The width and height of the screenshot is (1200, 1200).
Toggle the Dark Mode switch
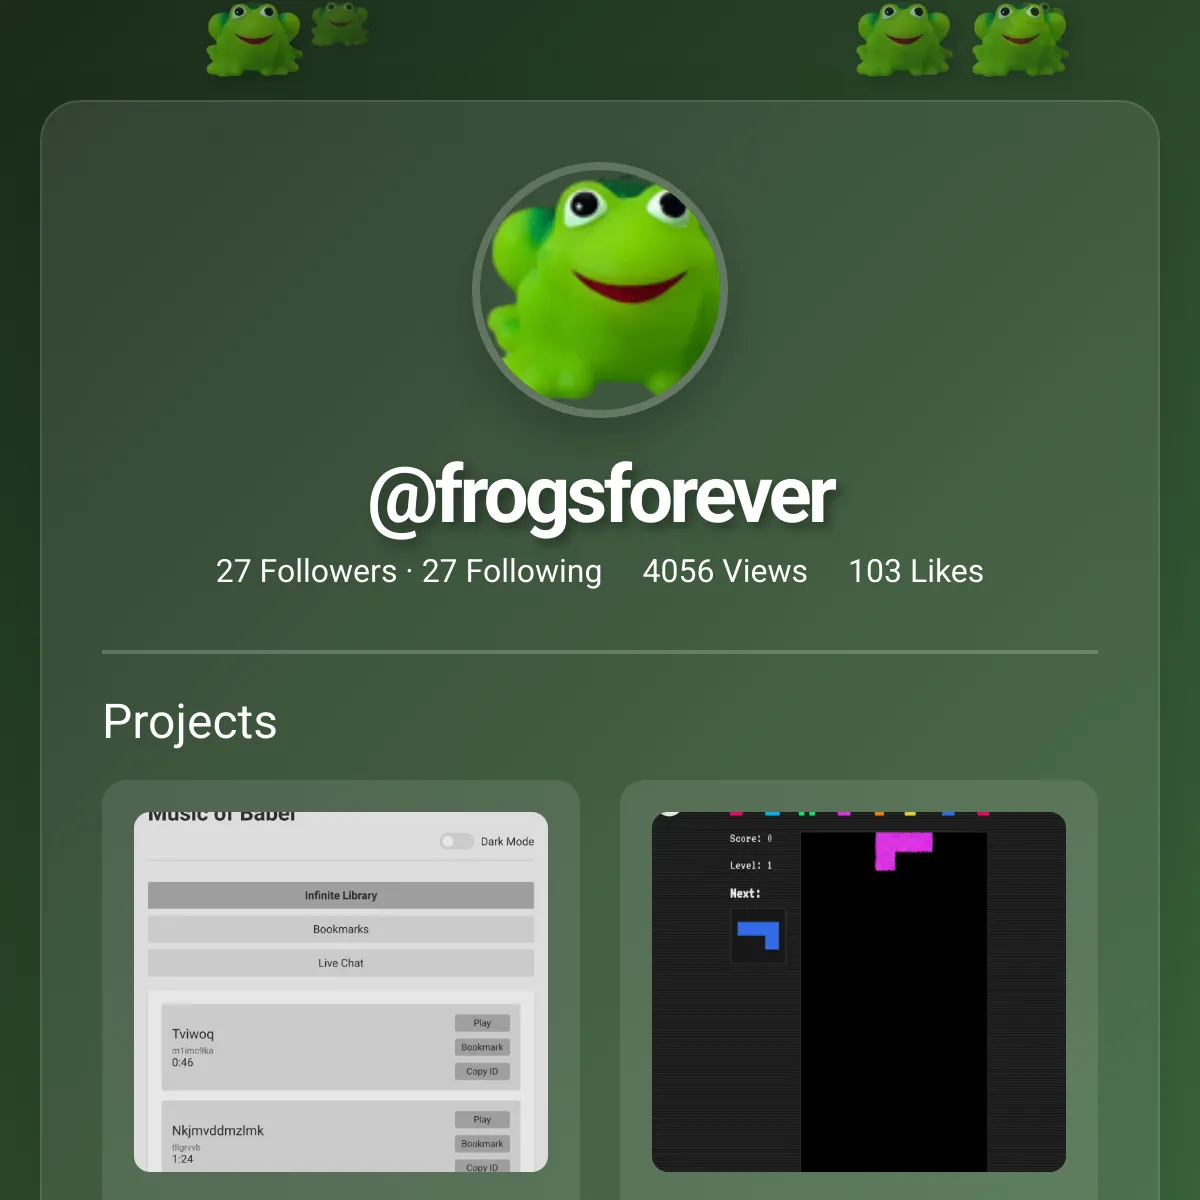pos(456,841)
